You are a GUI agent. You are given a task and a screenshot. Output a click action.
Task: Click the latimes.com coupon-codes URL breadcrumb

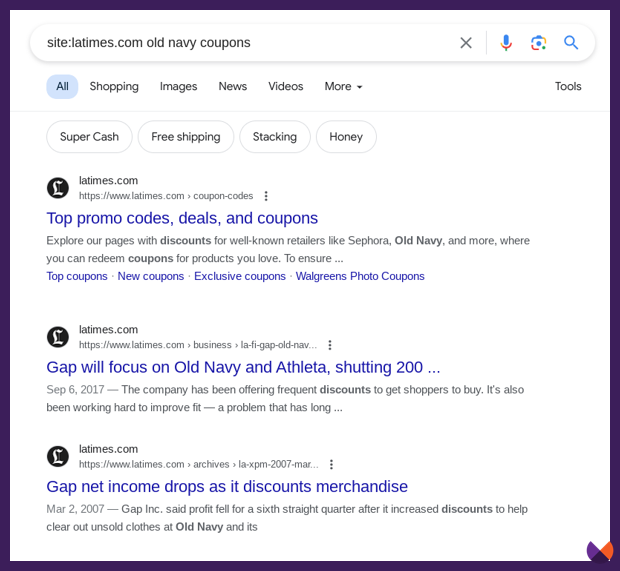[166, 196]
